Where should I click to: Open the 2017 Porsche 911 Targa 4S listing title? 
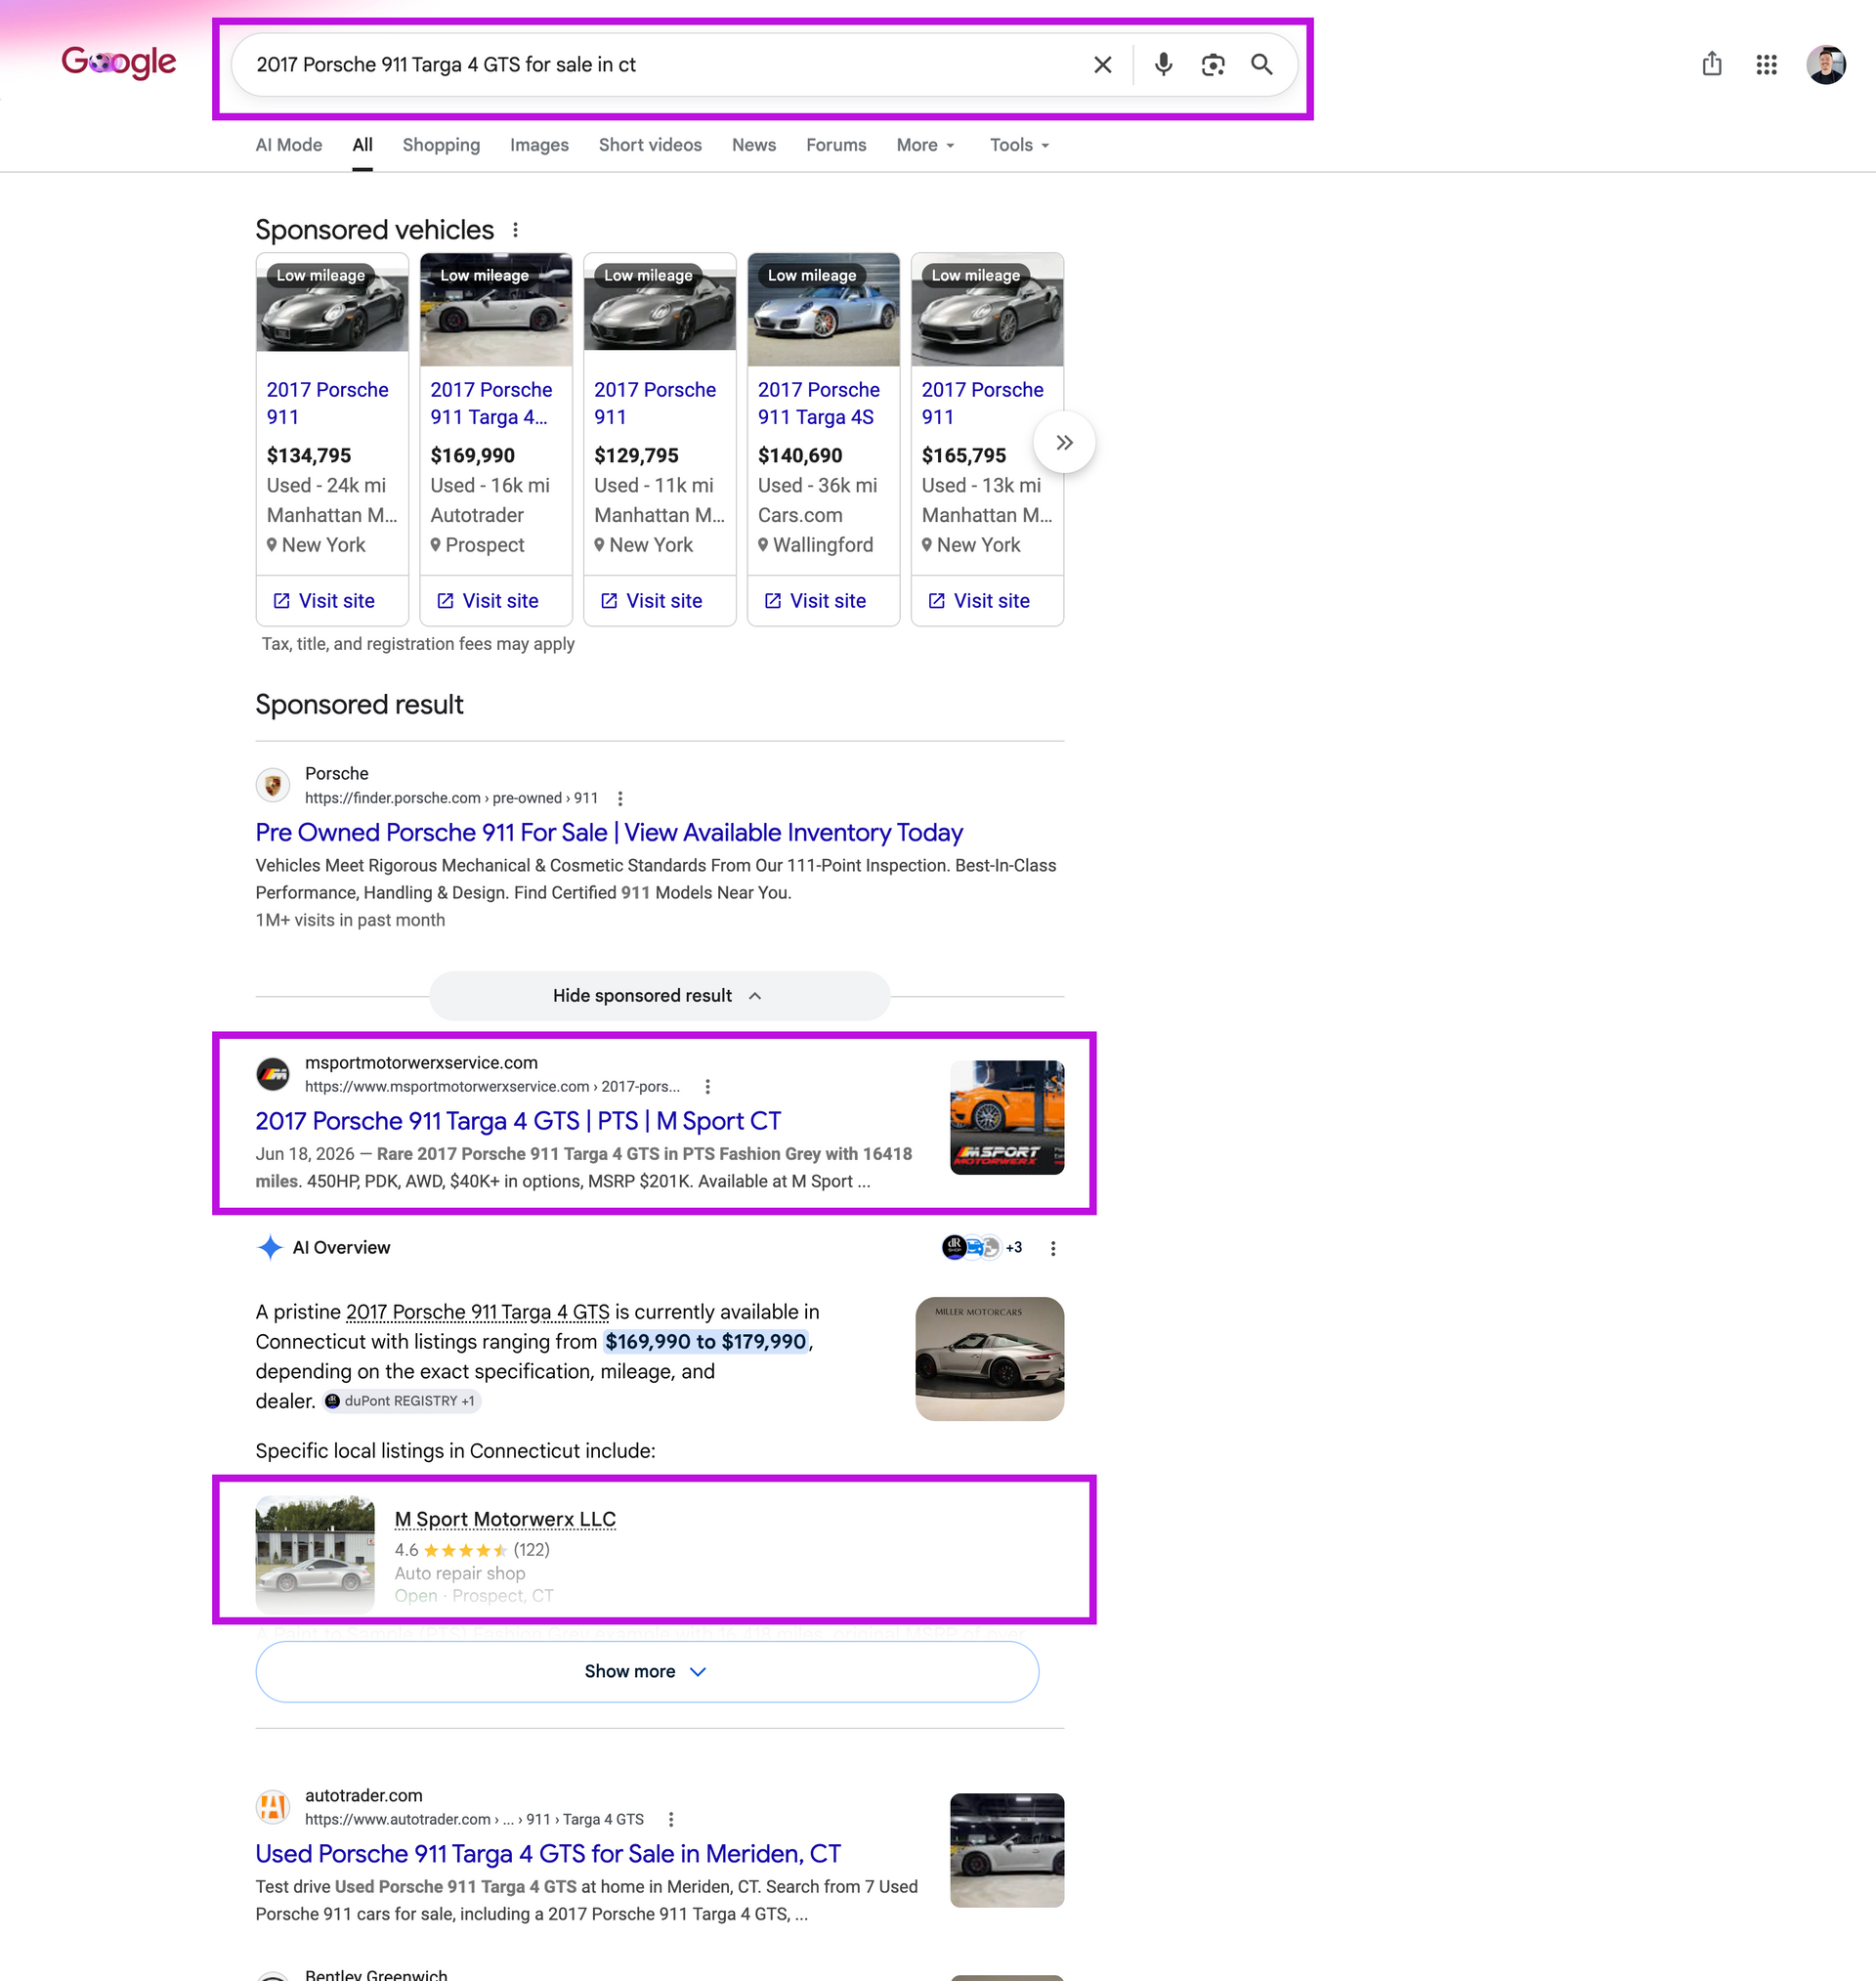pos(818,403)
